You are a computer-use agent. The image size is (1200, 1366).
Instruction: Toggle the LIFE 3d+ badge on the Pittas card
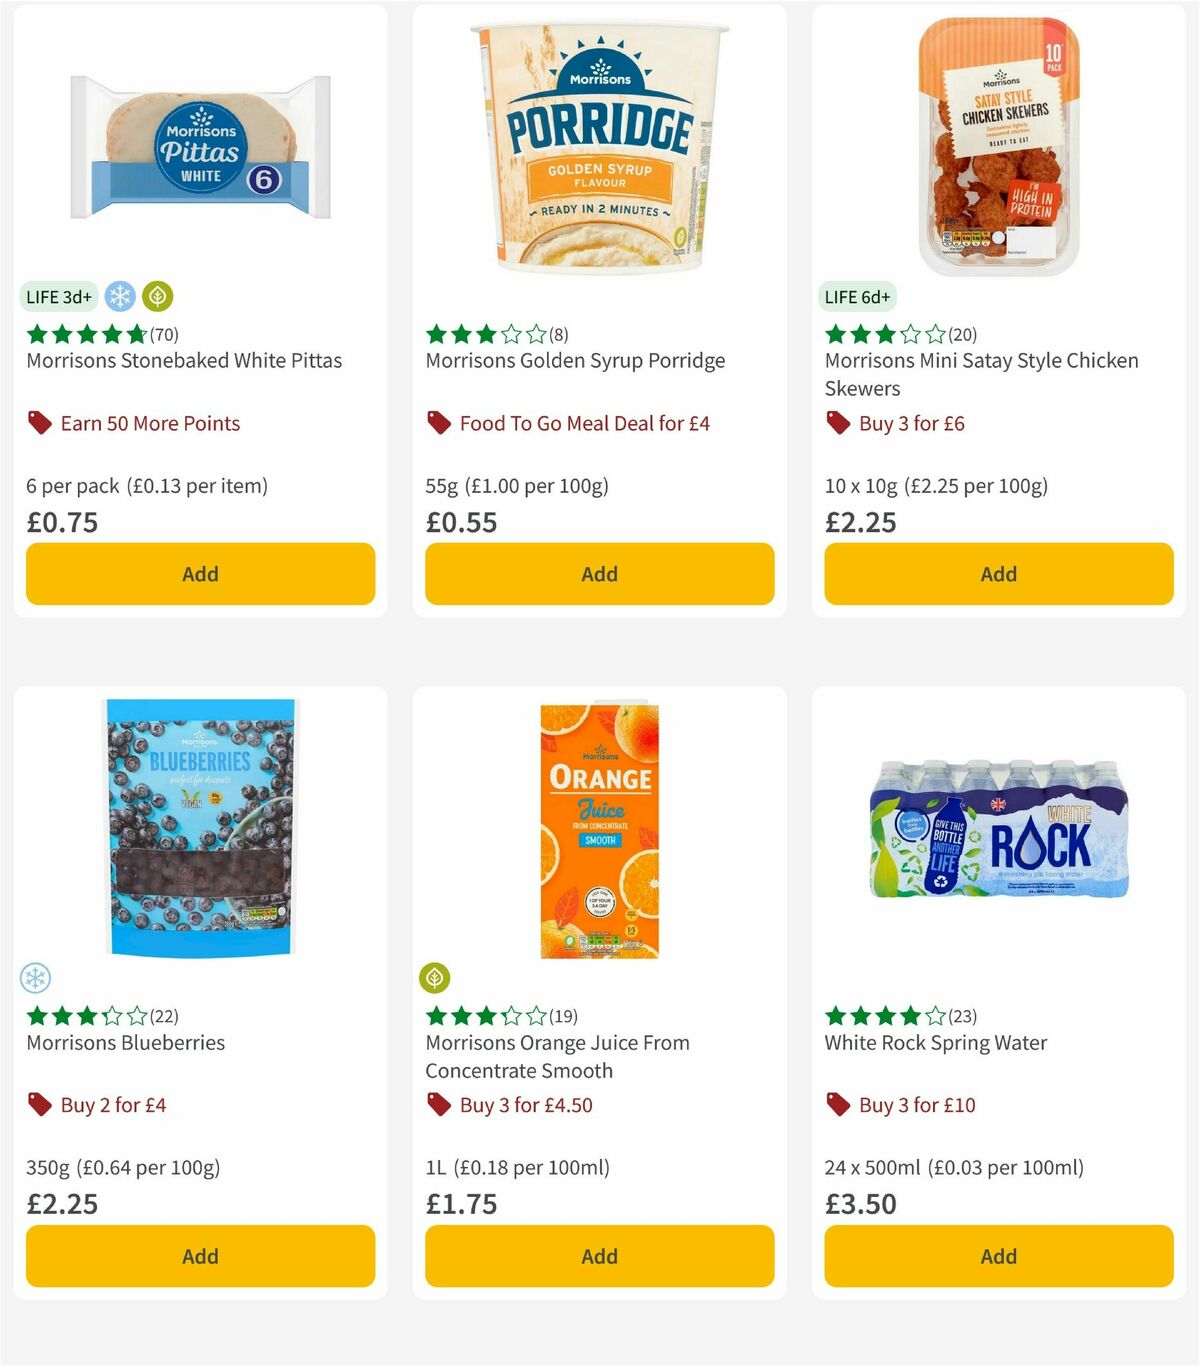[57, 297]
